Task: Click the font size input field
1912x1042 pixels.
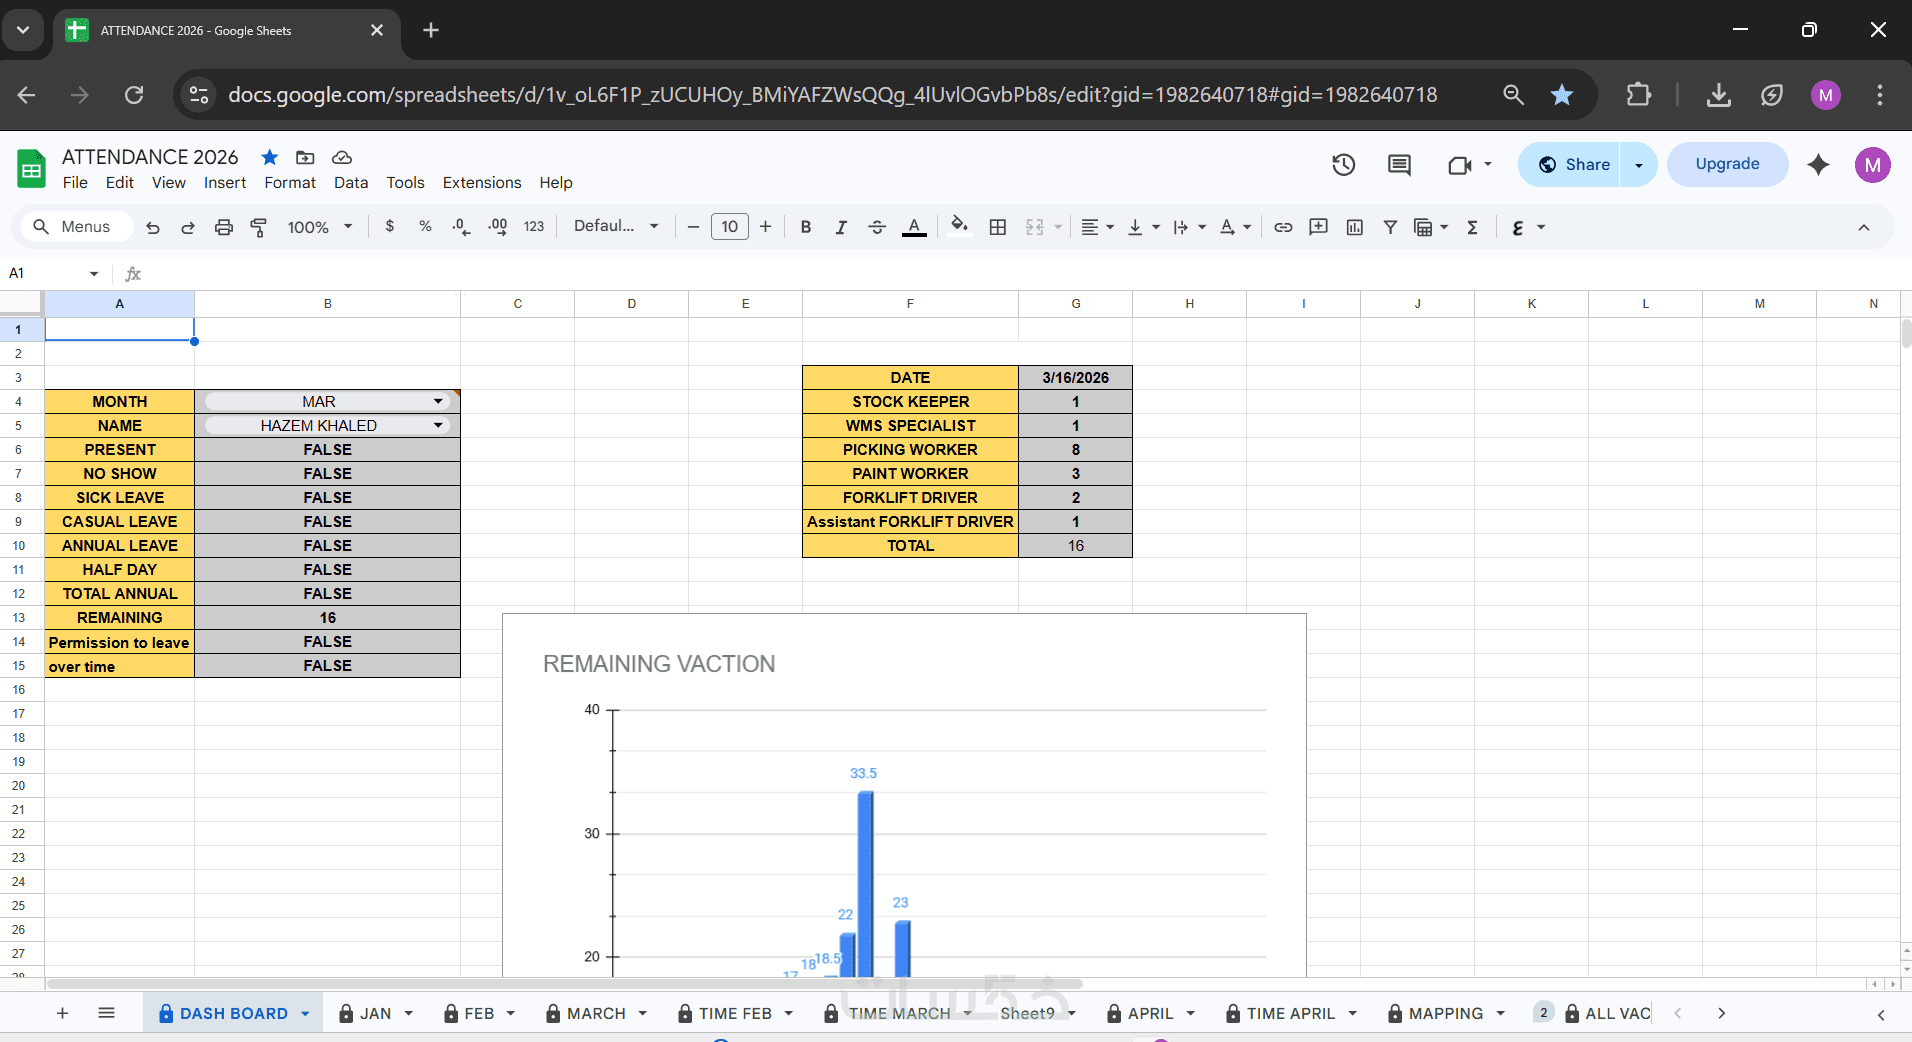Action: (730, 227)
